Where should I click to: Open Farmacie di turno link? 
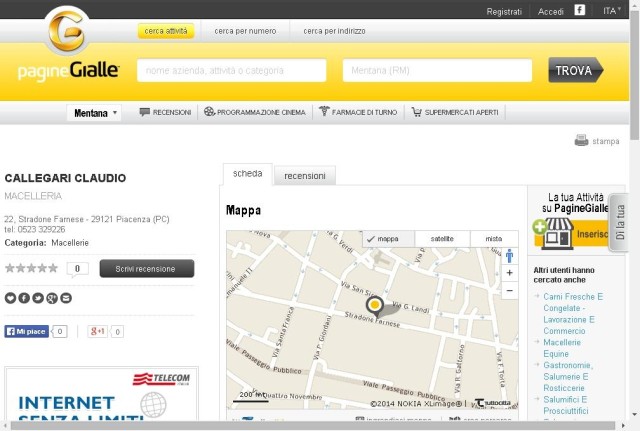(x=358, y=112)
